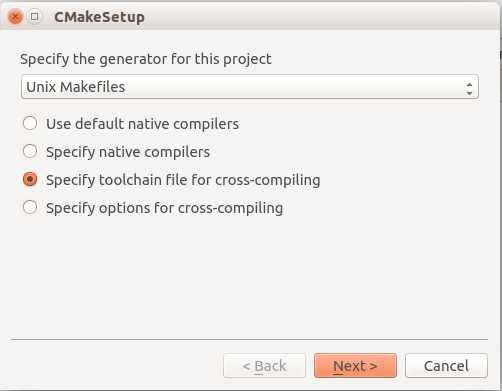Screen dimensions: 502x391
Task: Go to previous page with < Back
Action: point(264,366)
